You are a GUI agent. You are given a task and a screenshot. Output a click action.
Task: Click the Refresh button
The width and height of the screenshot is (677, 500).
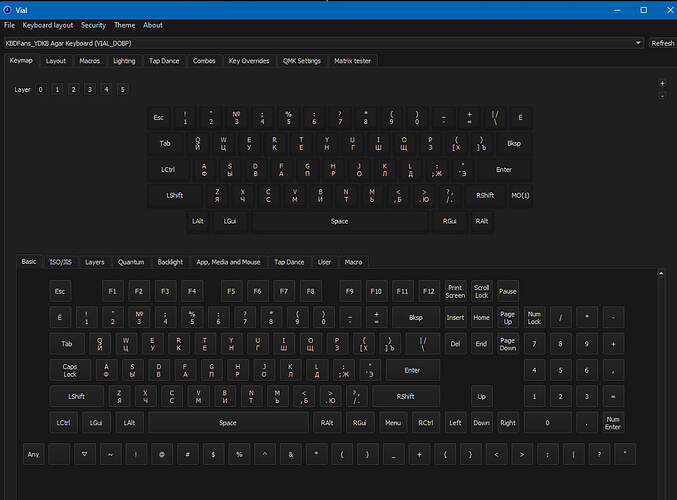(x=662, y=43)
